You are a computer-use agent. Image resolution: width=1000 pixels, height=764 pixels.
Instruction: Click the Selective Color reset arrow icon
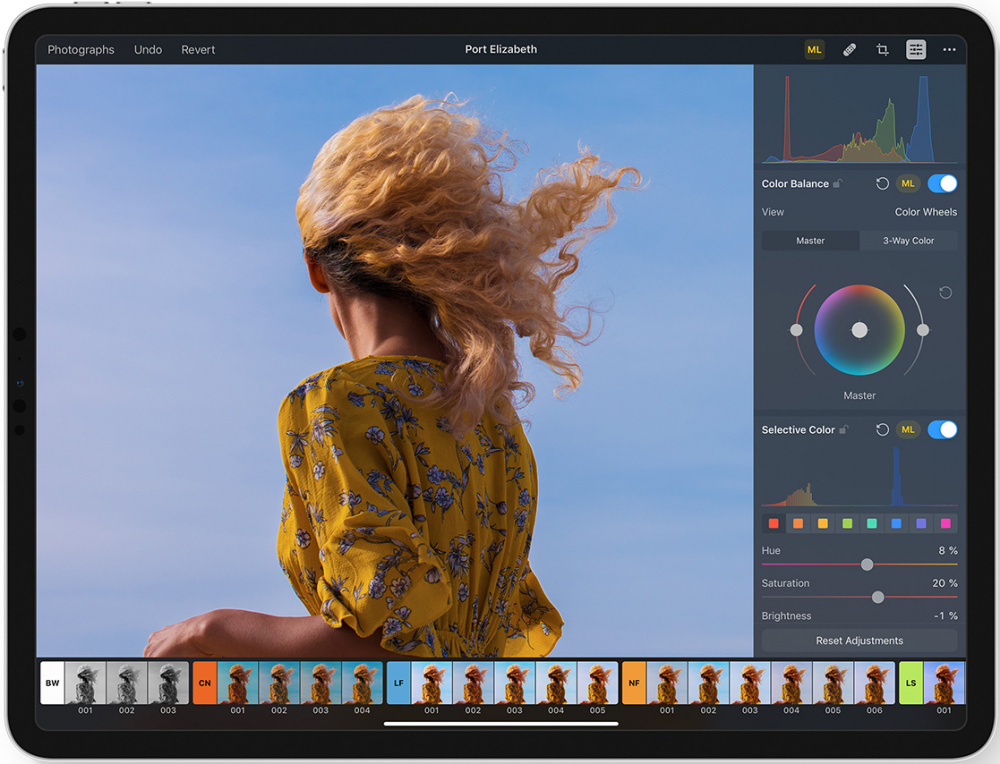click(882, 430)
